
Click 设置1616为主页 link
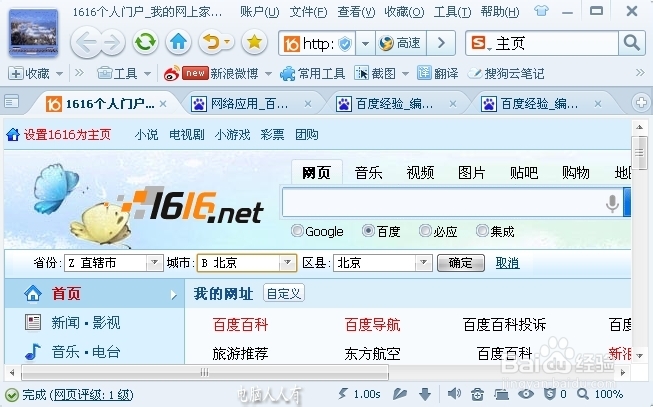click(67, 135)
